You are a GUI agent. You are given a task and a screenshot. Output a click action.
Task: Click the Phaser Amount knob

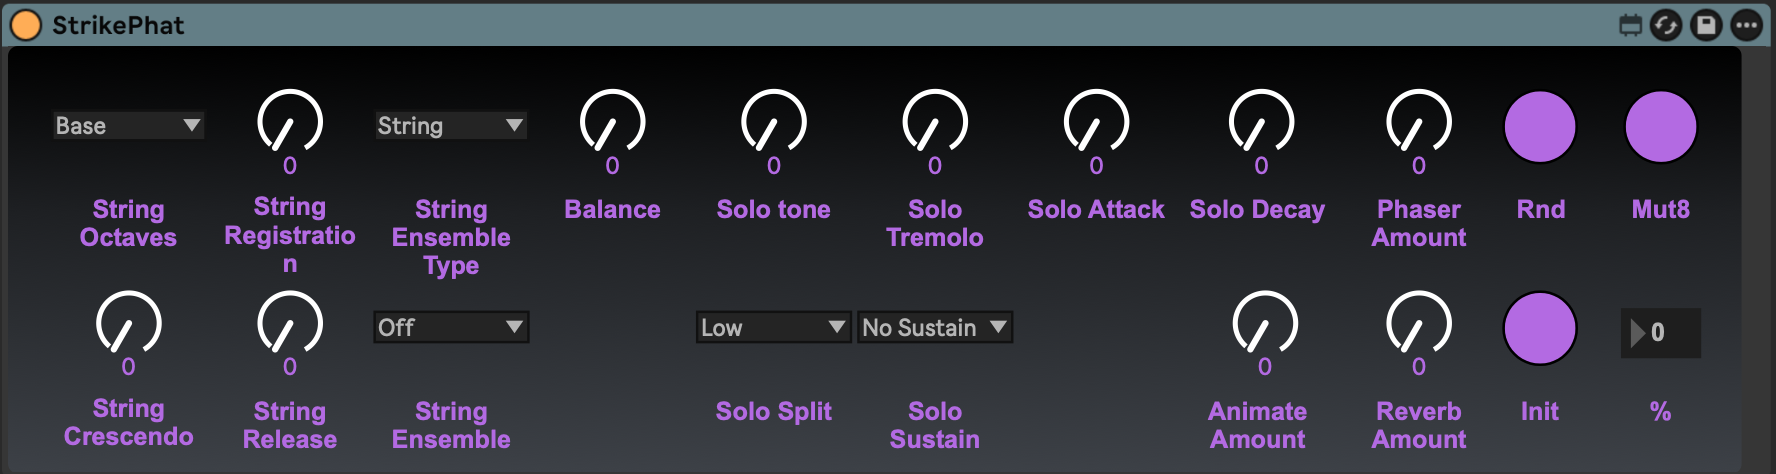tap(1418, 123)
